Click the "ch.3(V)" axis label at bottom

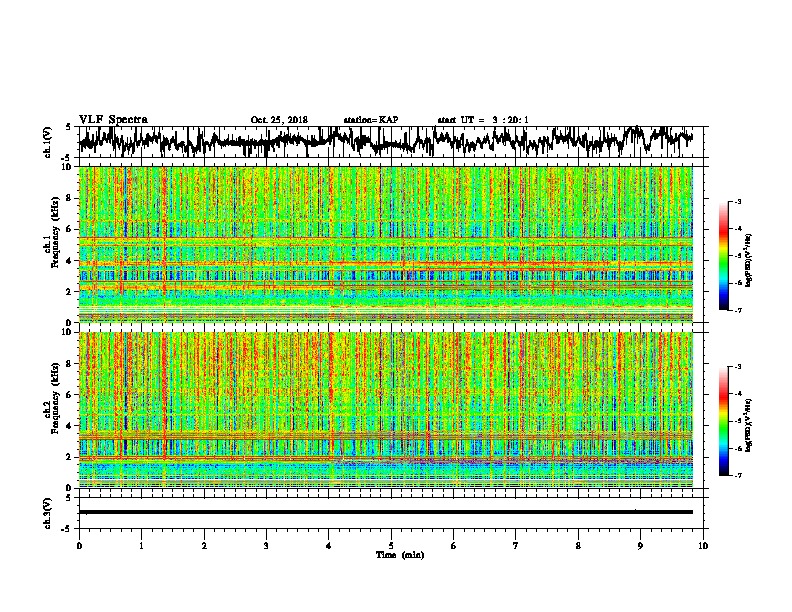tap(47, 514)
